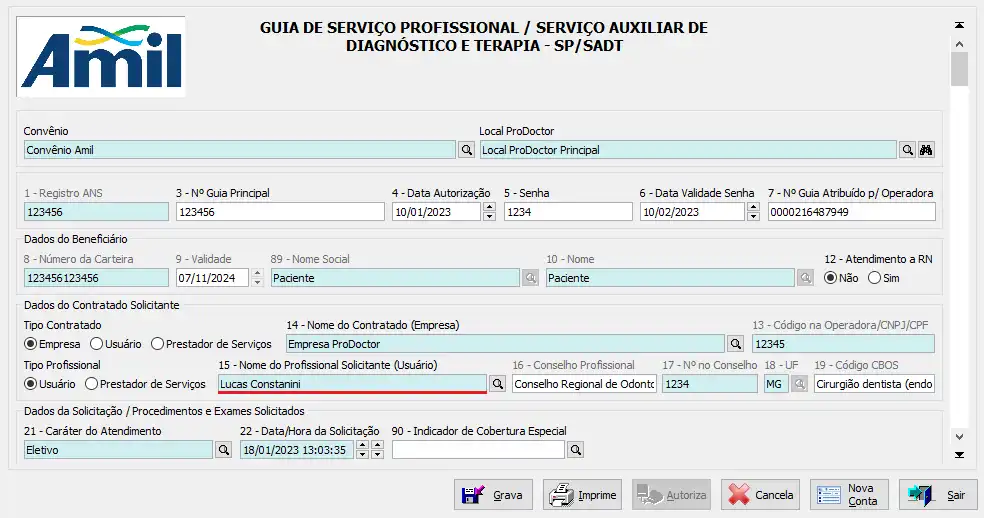
Task: Print the form with Imprime button
Action: (582, 495)
